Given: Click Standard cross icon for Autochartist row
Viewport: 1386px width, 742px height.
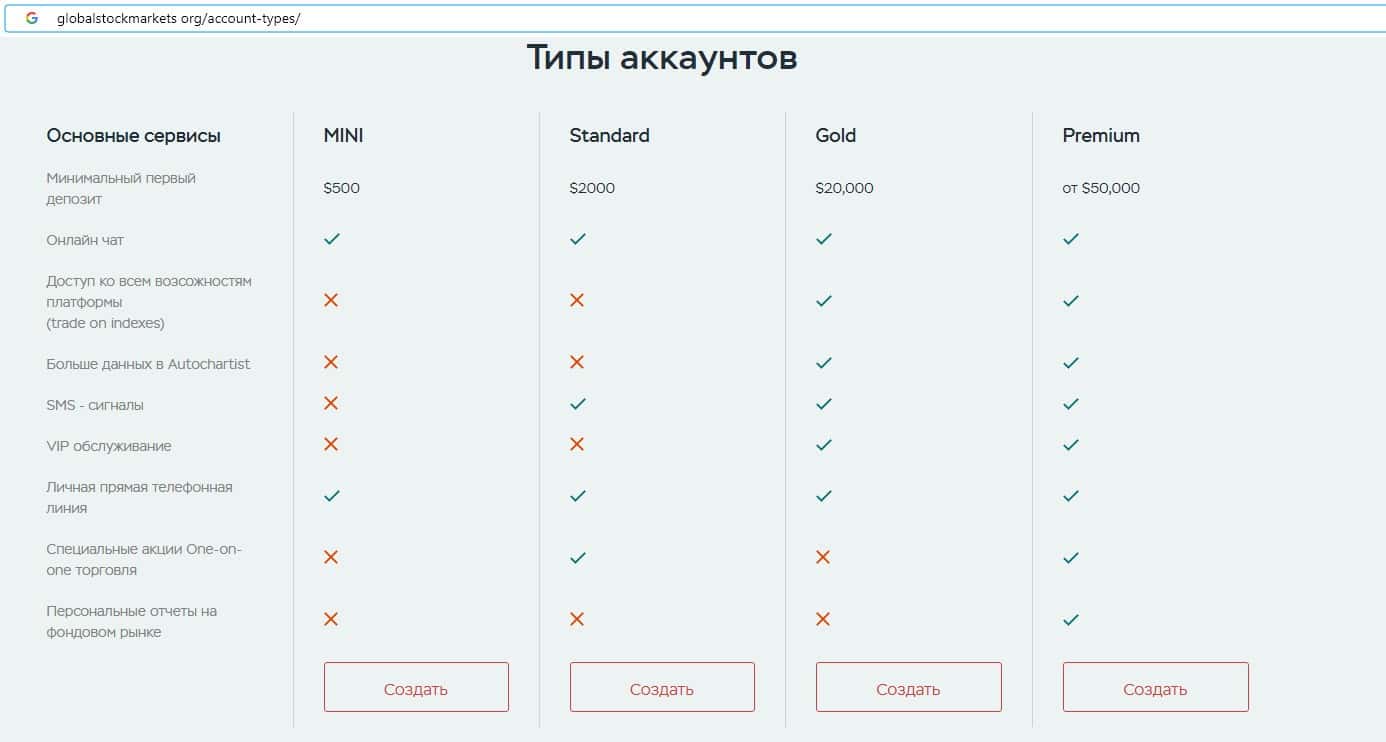Looking at the screenshot, I should click(577, 362).
